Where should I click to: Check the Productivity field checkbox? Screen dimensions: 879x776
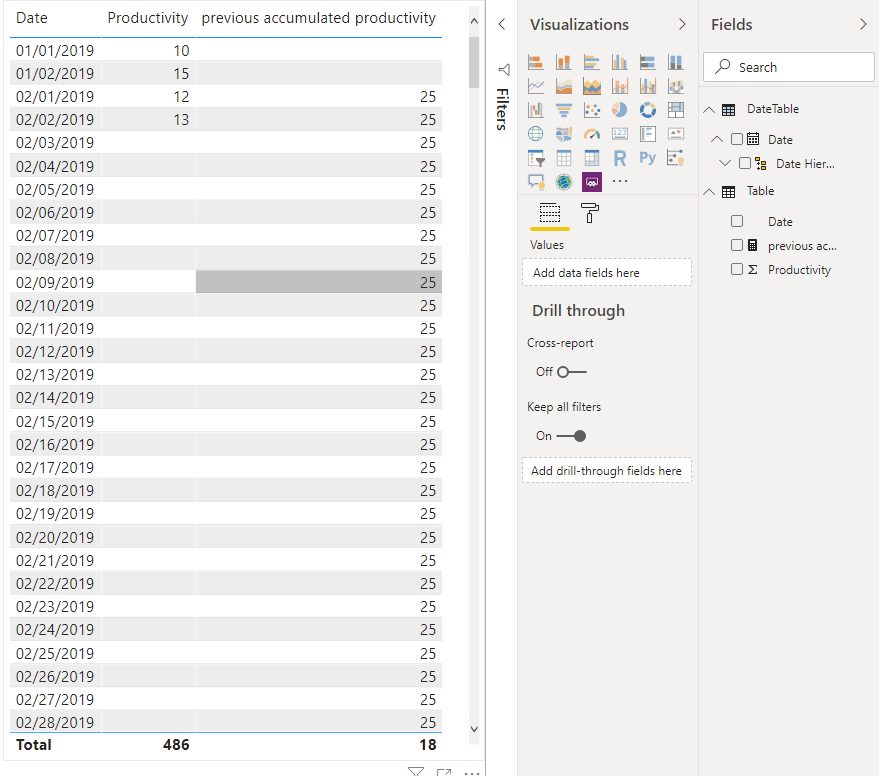point(737,269)
